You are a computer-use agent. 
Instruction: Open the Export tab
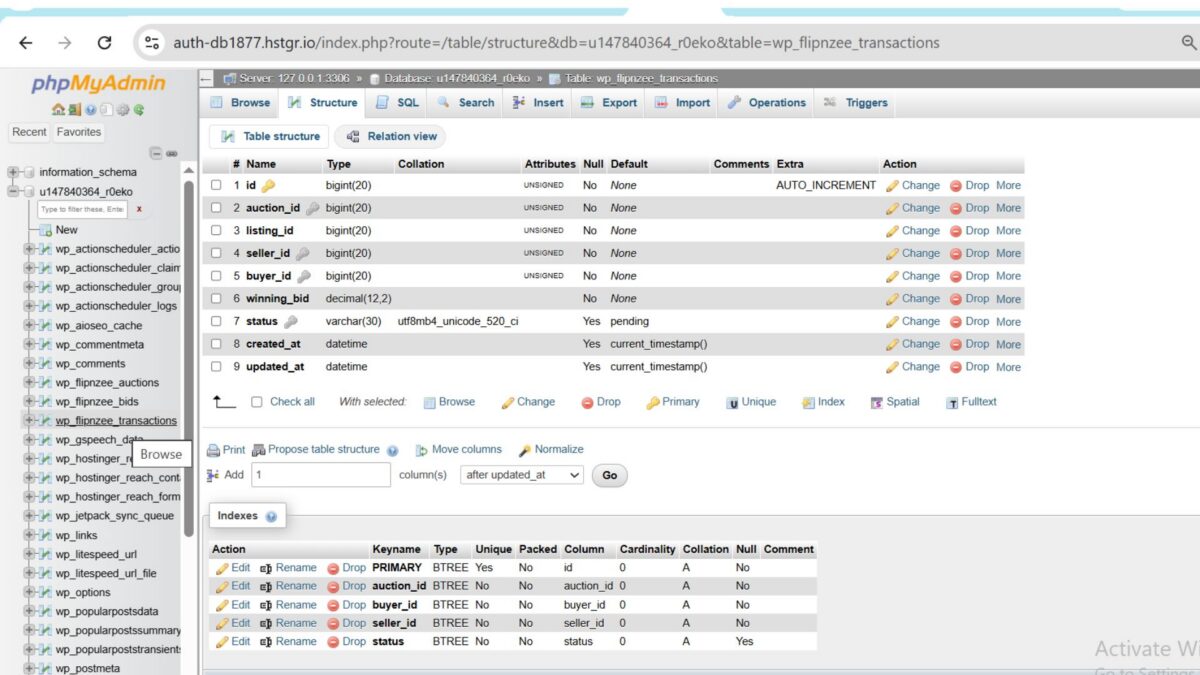[609, 102]
